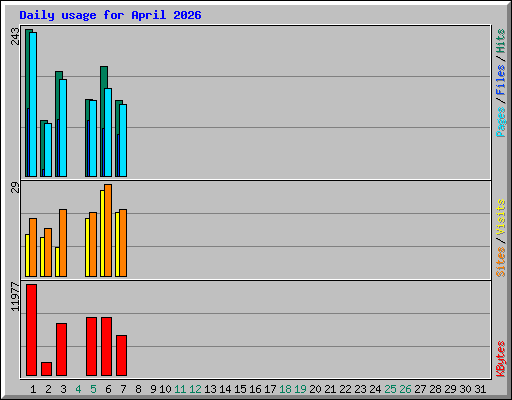Screen dimensions: 512x400
Task: Click the yellow Visits legend label
Action: tap(501, 218)
